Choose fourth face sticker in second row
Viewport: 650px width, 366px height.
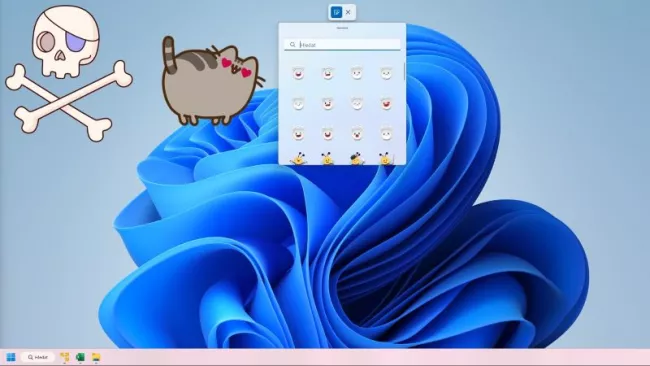386,103
